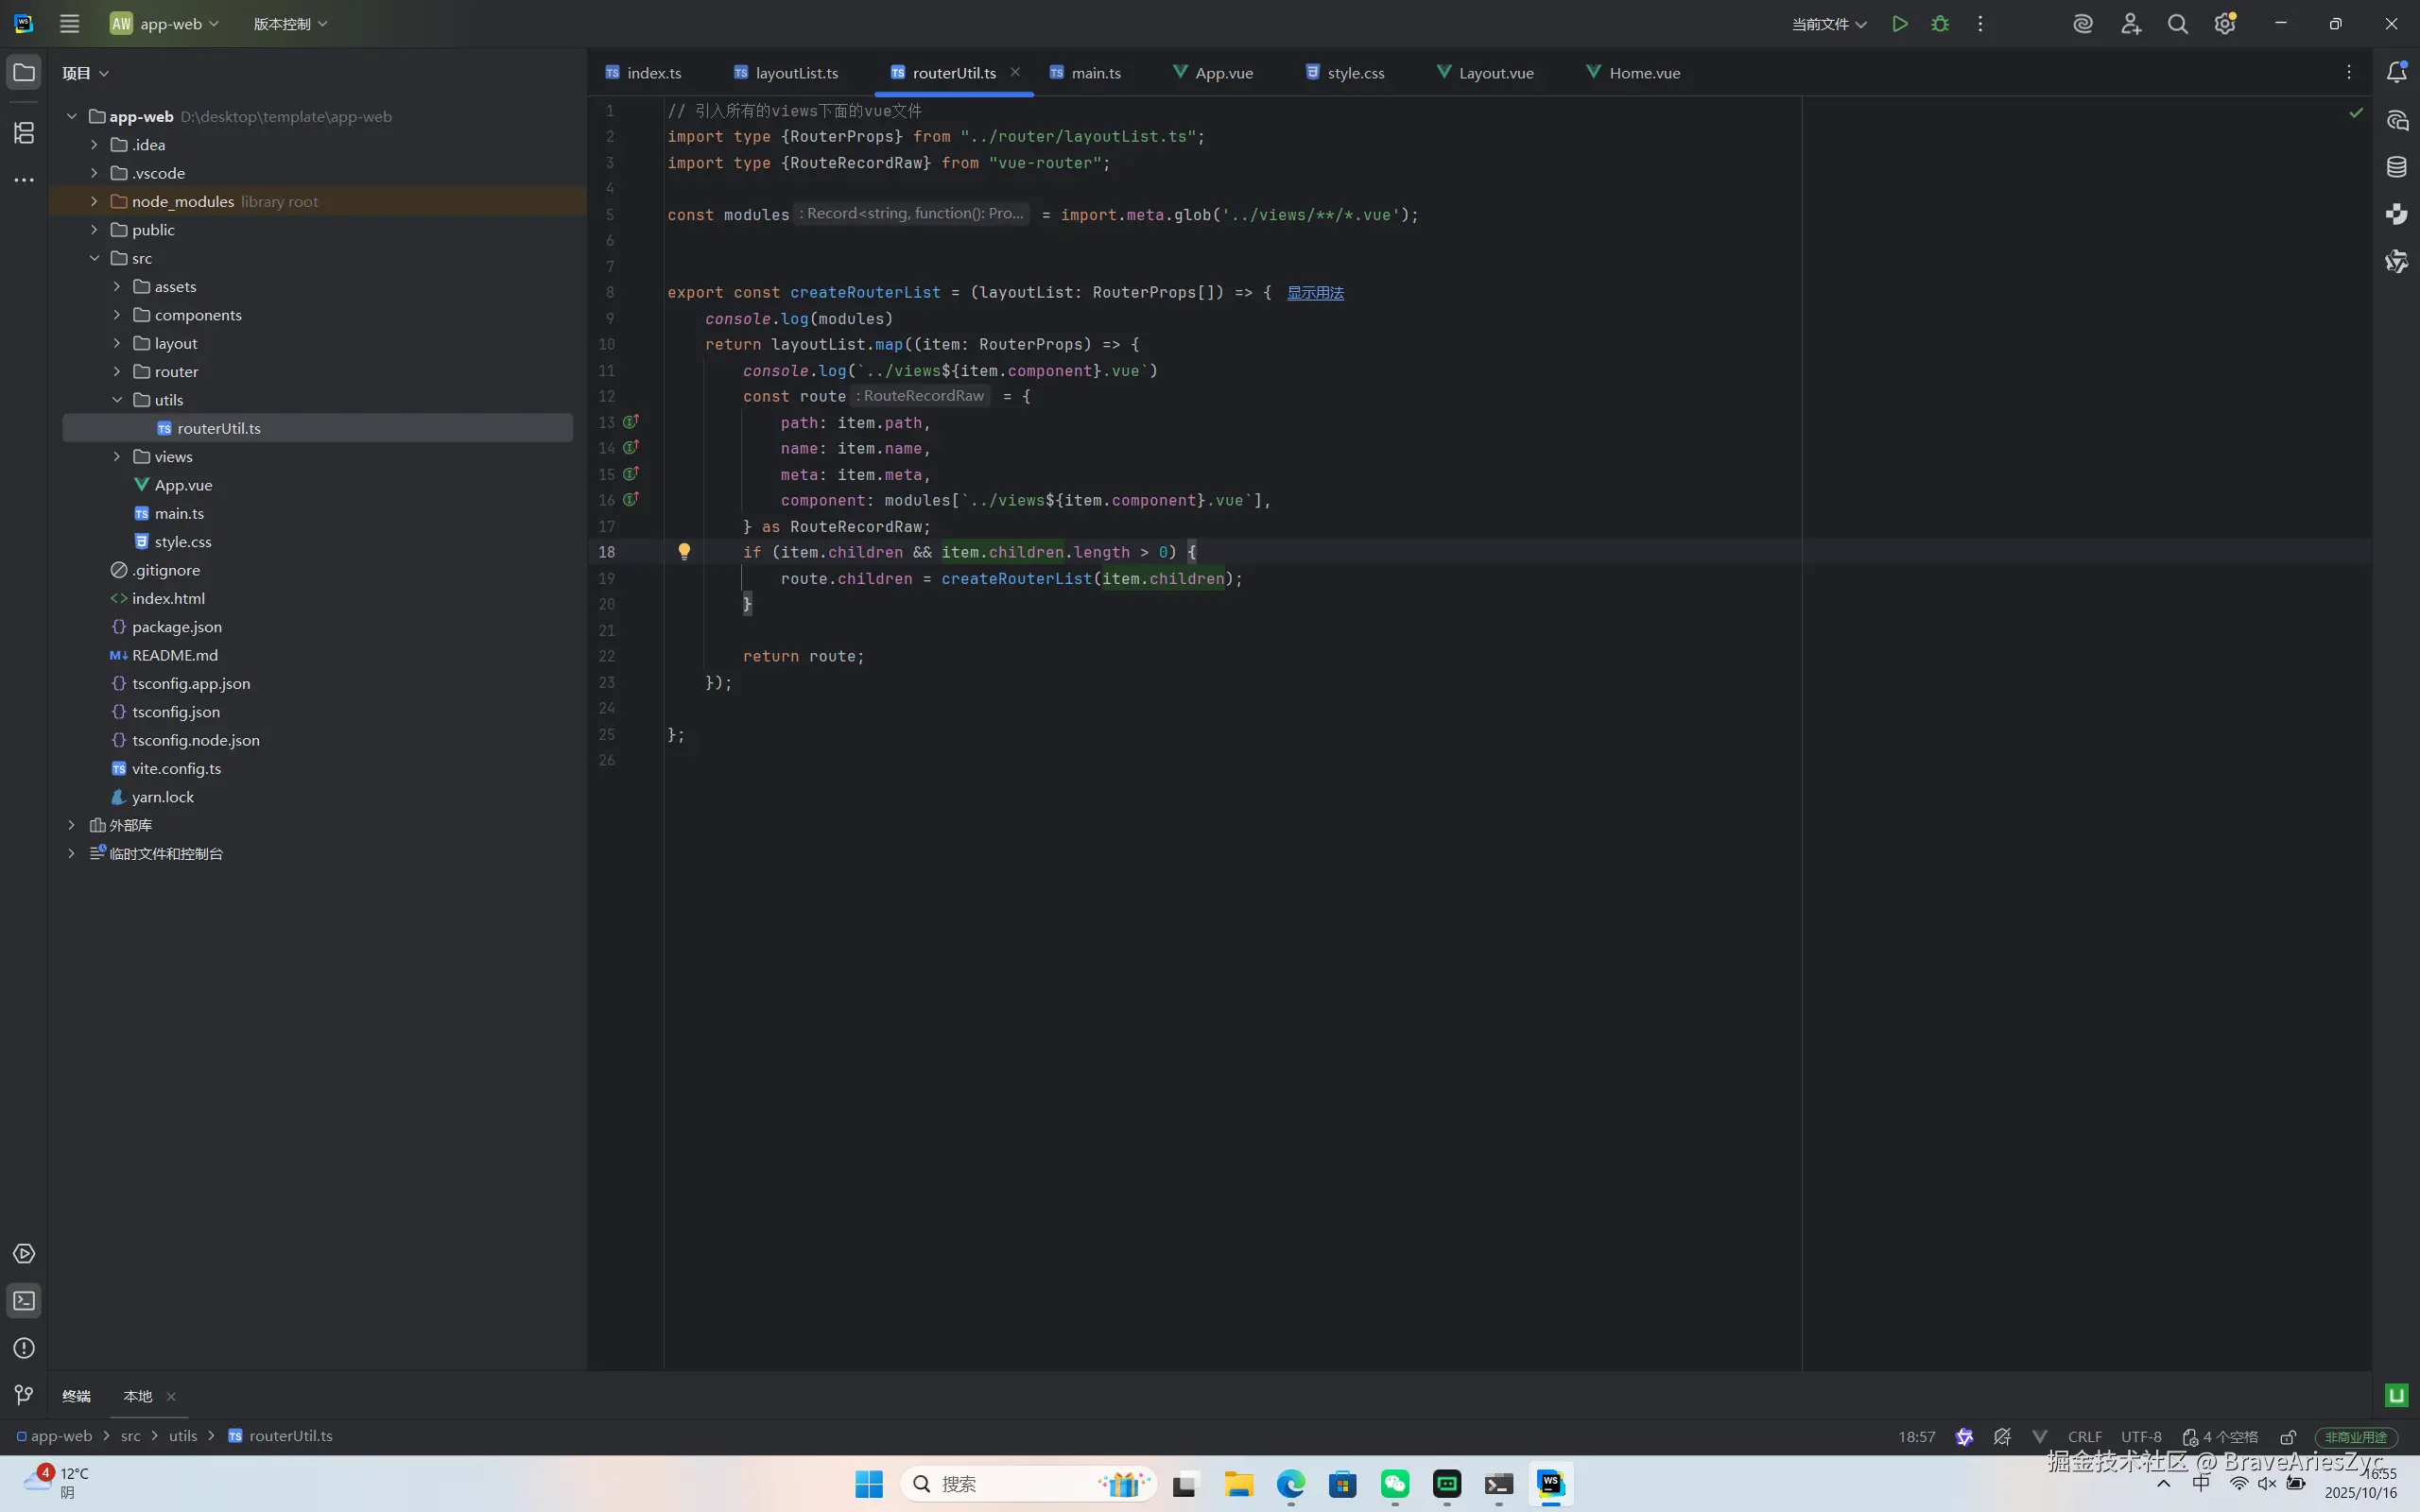Viewport: 2420px width, 1512px height.
Task: Open the Database tool panel
Action: coord(2396,167)
